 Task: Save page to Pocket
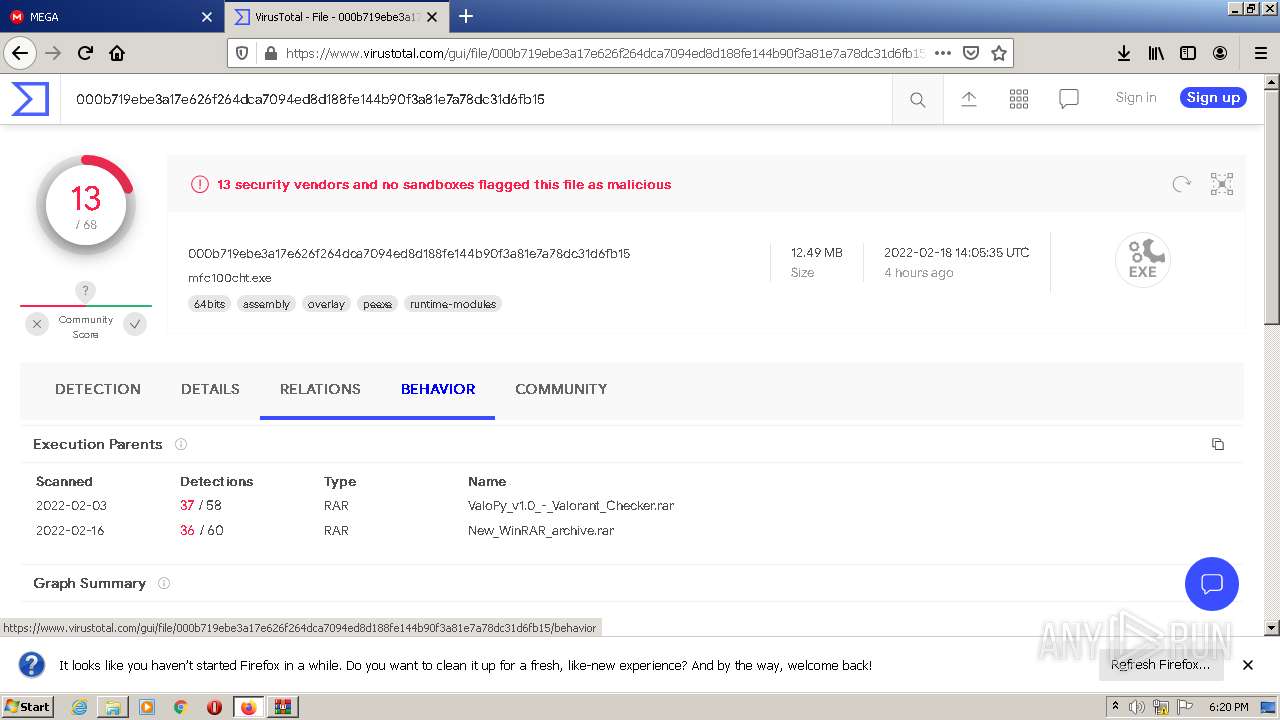click(x=970, y=53)
